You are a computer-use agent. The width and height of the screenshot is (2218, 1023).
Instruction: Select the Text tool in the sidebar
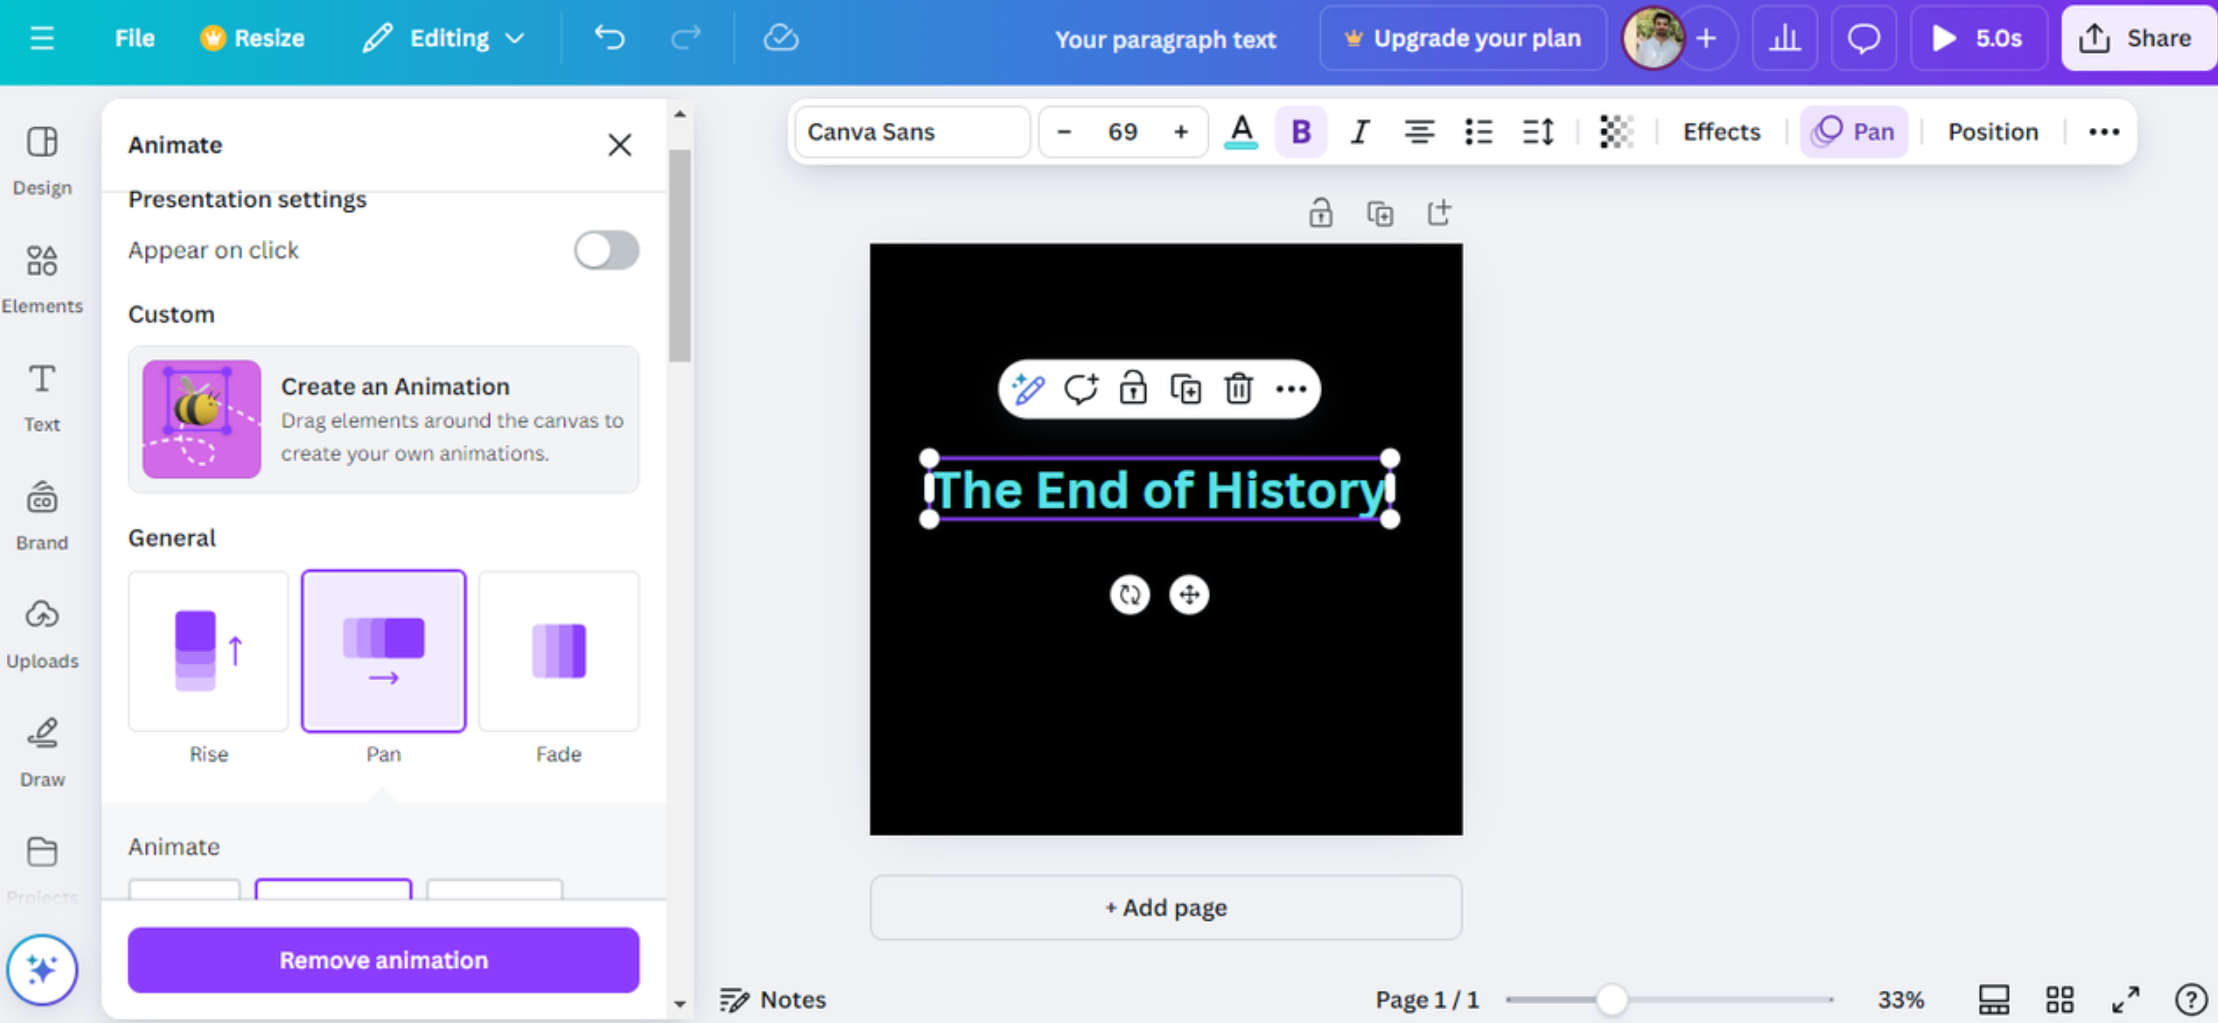[41, 393]
